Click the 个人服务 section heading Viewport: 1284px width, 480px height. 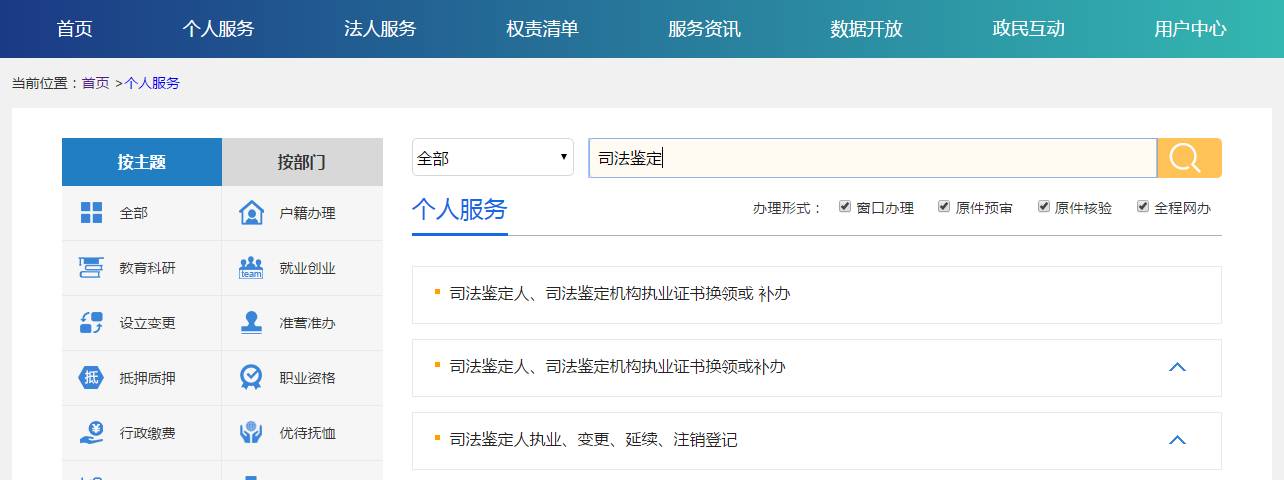(460, 209)
